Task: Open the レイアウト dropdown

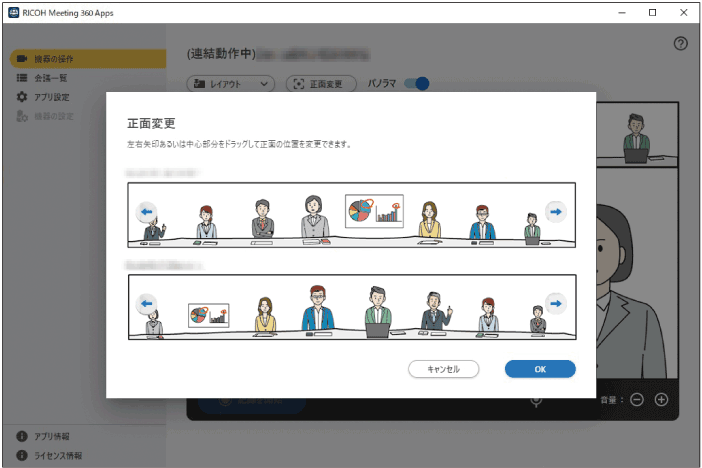Action: click(230, 84)
